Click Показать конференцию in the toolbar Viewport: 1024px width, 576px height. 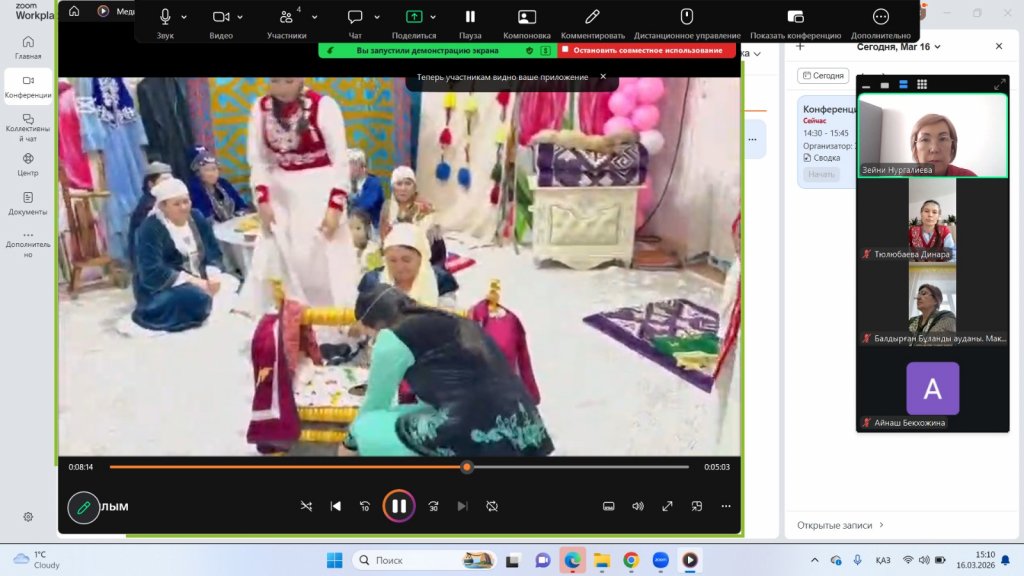(x=795, y=17)
